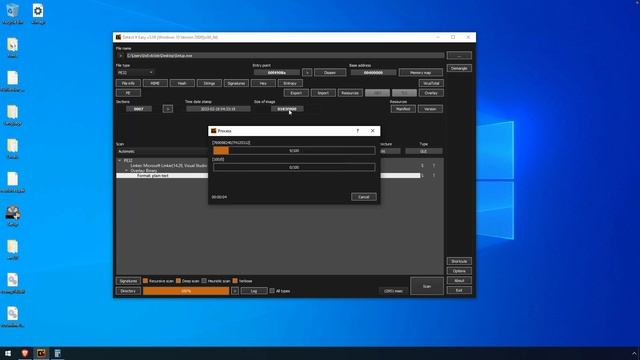Open the About dialog
Screen dimensions: 640x360
click(x=459, y=281)
